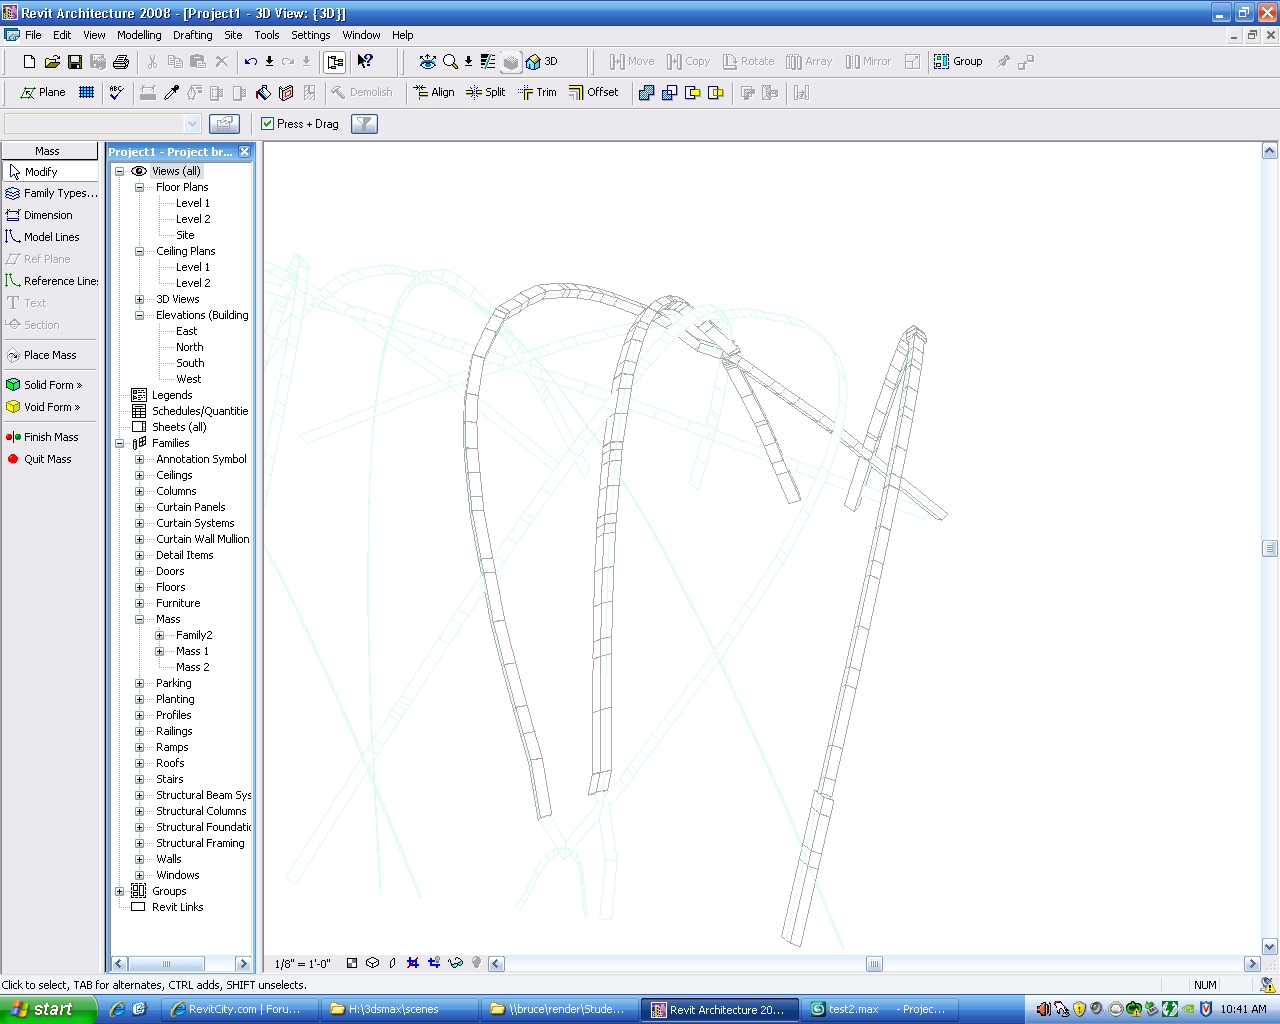Toggle the Press + Drag checkbox

tap(268, 124)
